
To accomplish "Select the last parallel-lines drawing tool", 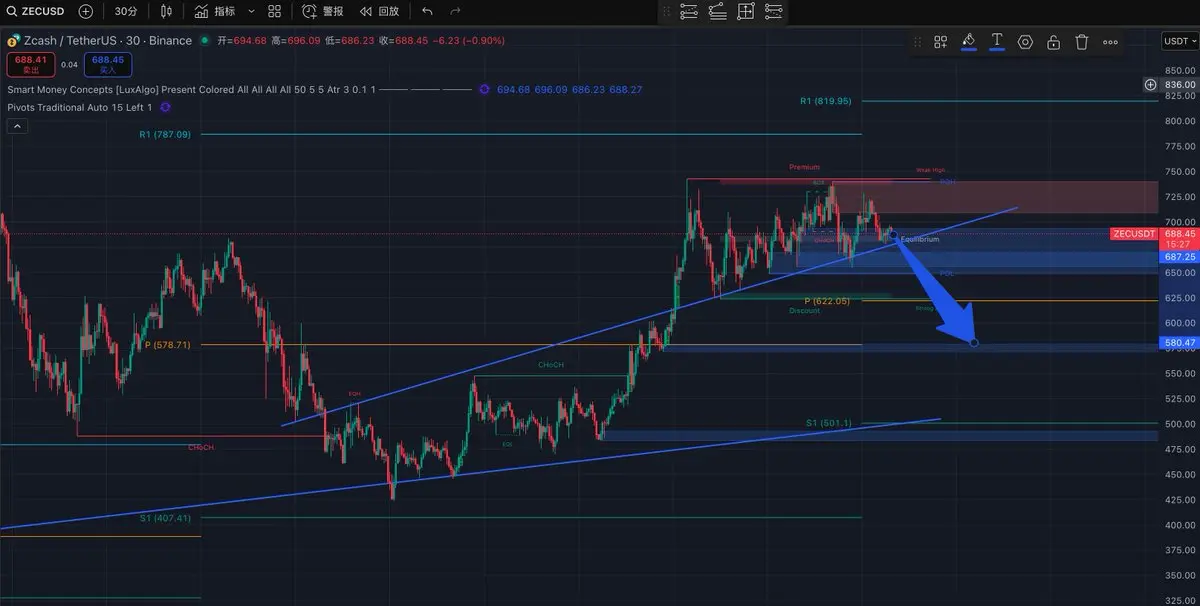I will pos(773,12).
